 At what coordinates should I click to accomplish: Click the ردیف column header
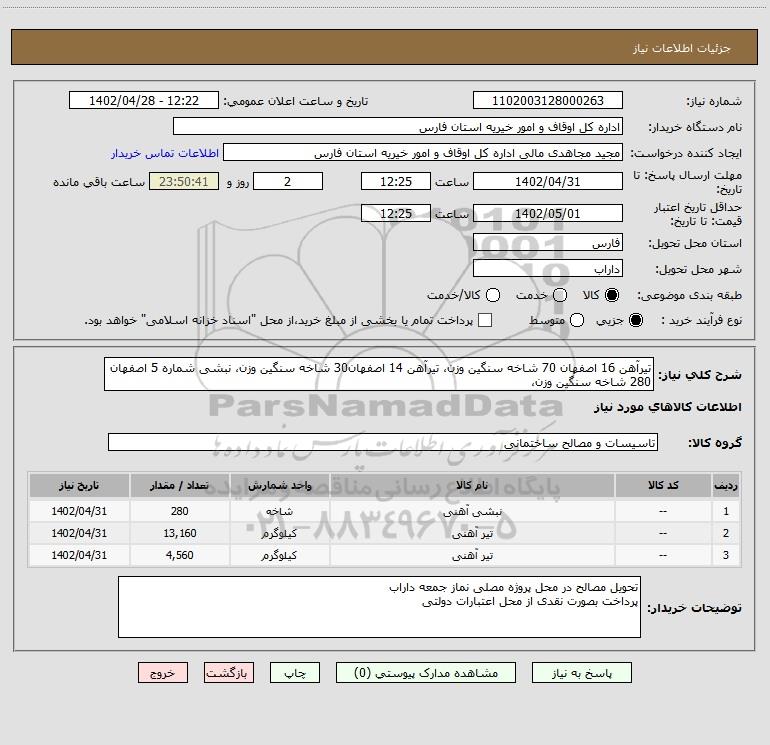[726, 485]
